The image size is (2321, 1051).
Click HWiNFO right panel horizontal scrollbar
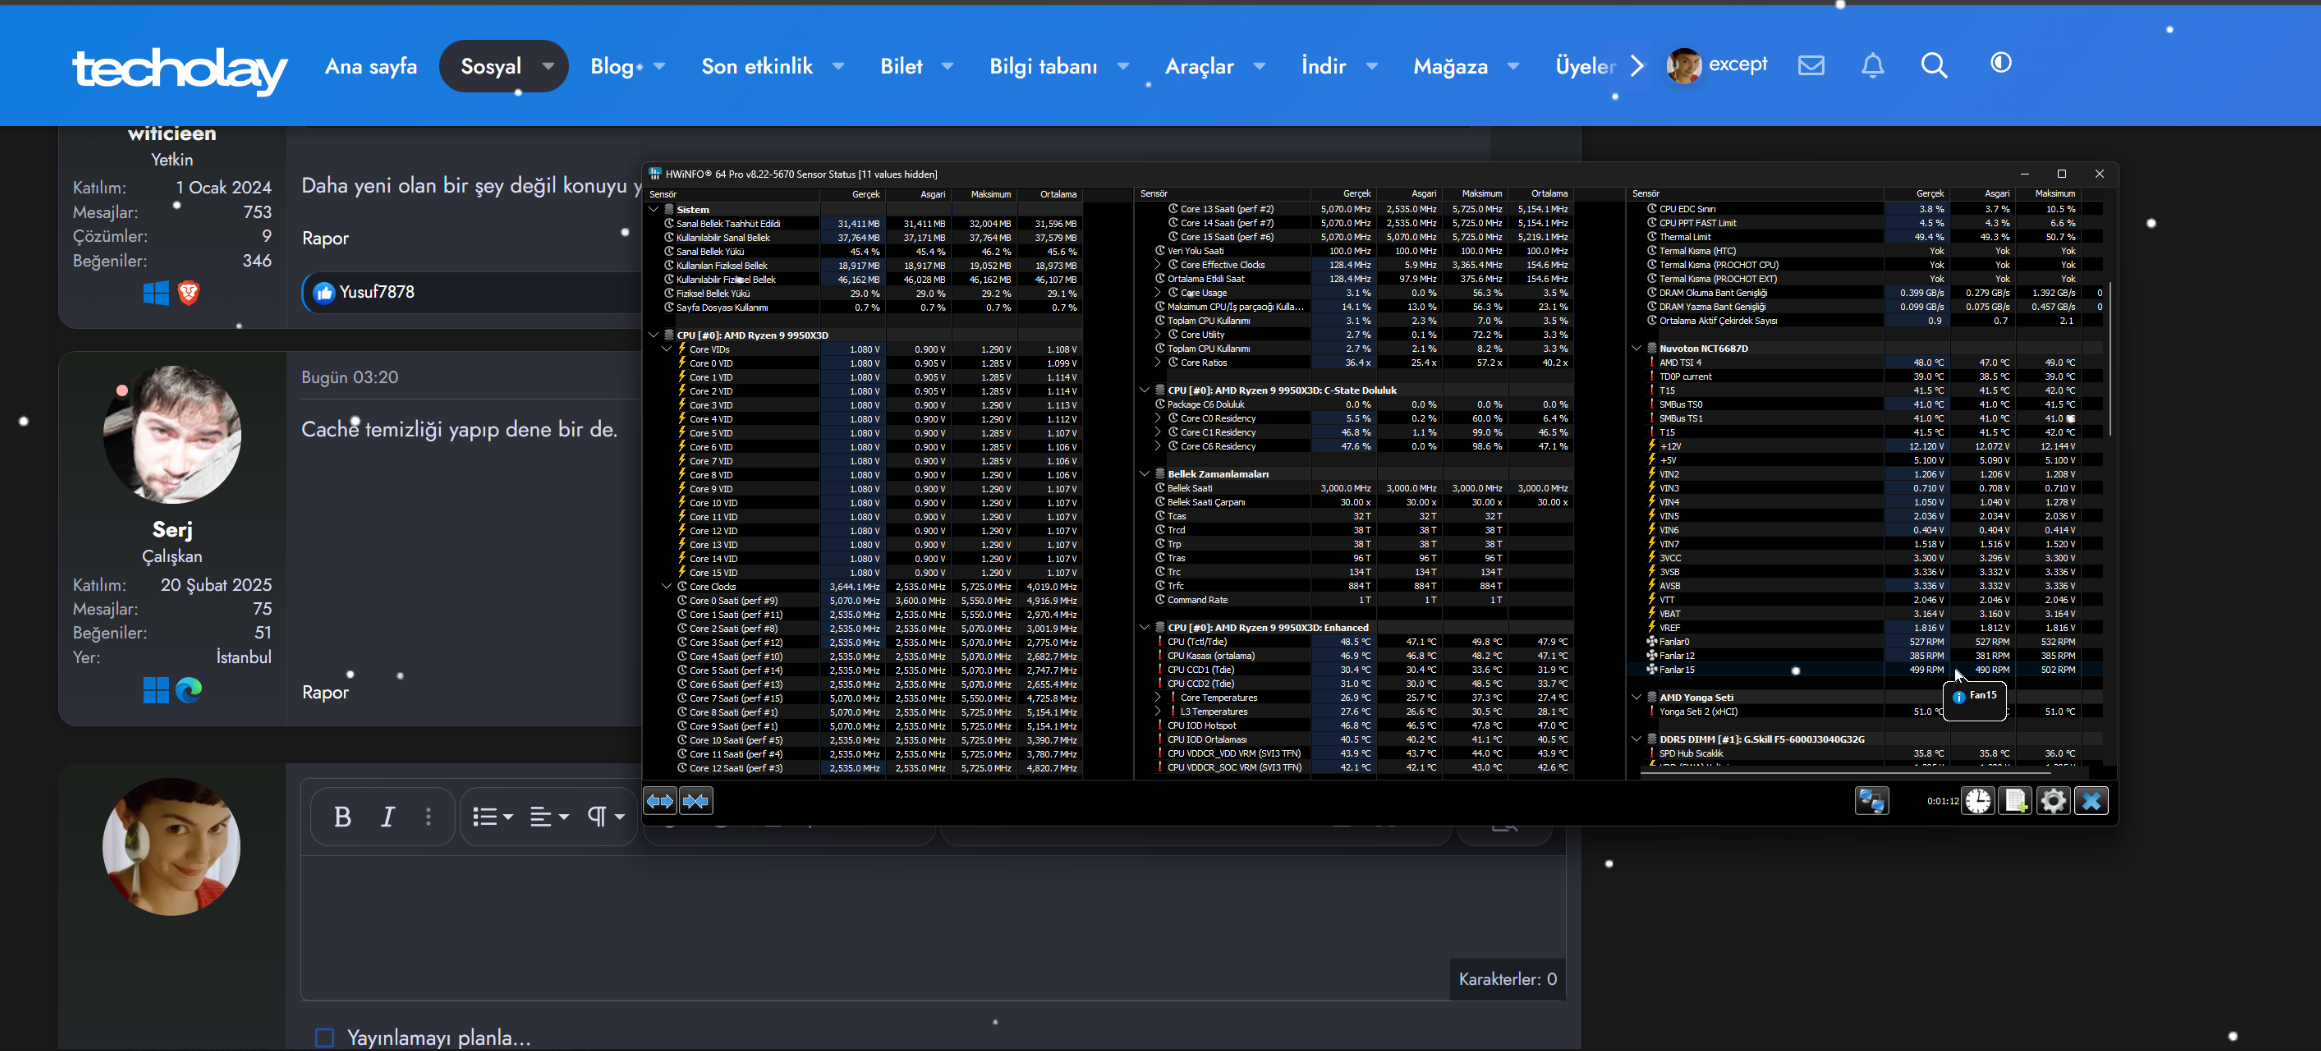pyautogui.click(x=1845, y=772)
